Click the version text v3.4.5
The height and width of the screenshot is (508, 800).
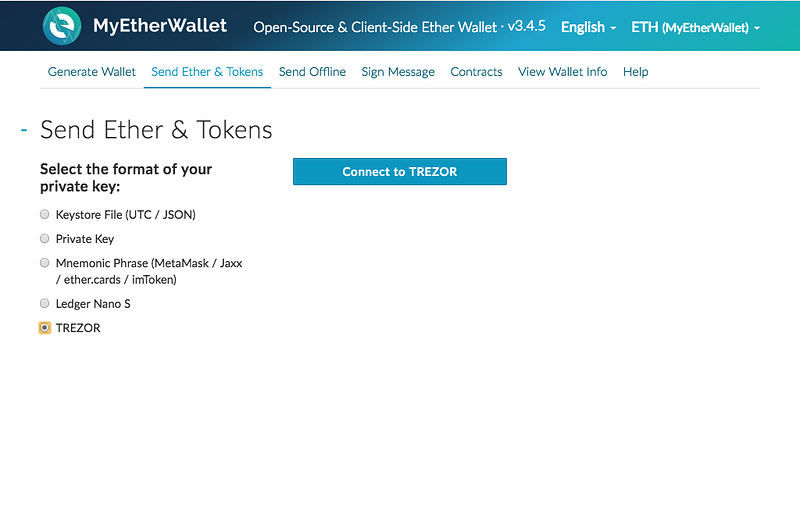(x=527, y=26)
